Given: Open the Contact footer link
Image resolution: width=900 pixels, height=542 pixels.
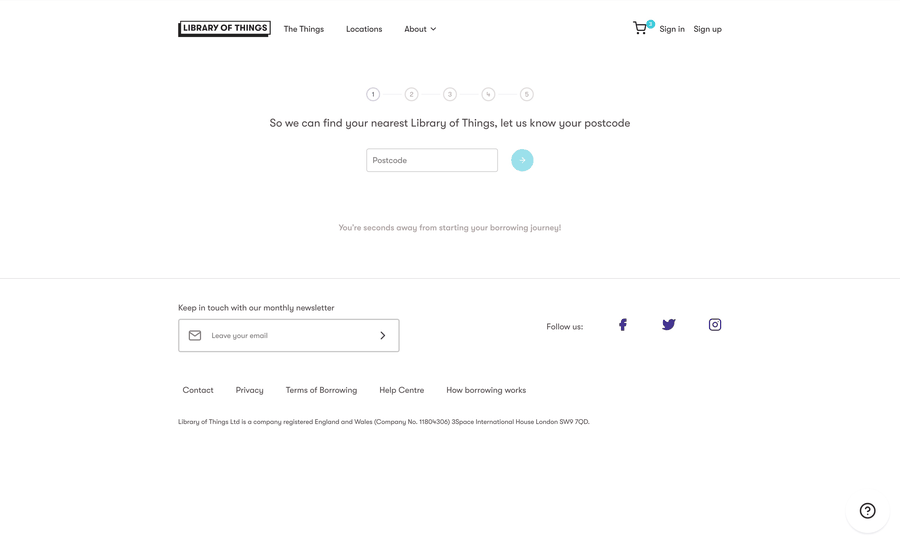Looking at the screenshot, I should 198,390.
